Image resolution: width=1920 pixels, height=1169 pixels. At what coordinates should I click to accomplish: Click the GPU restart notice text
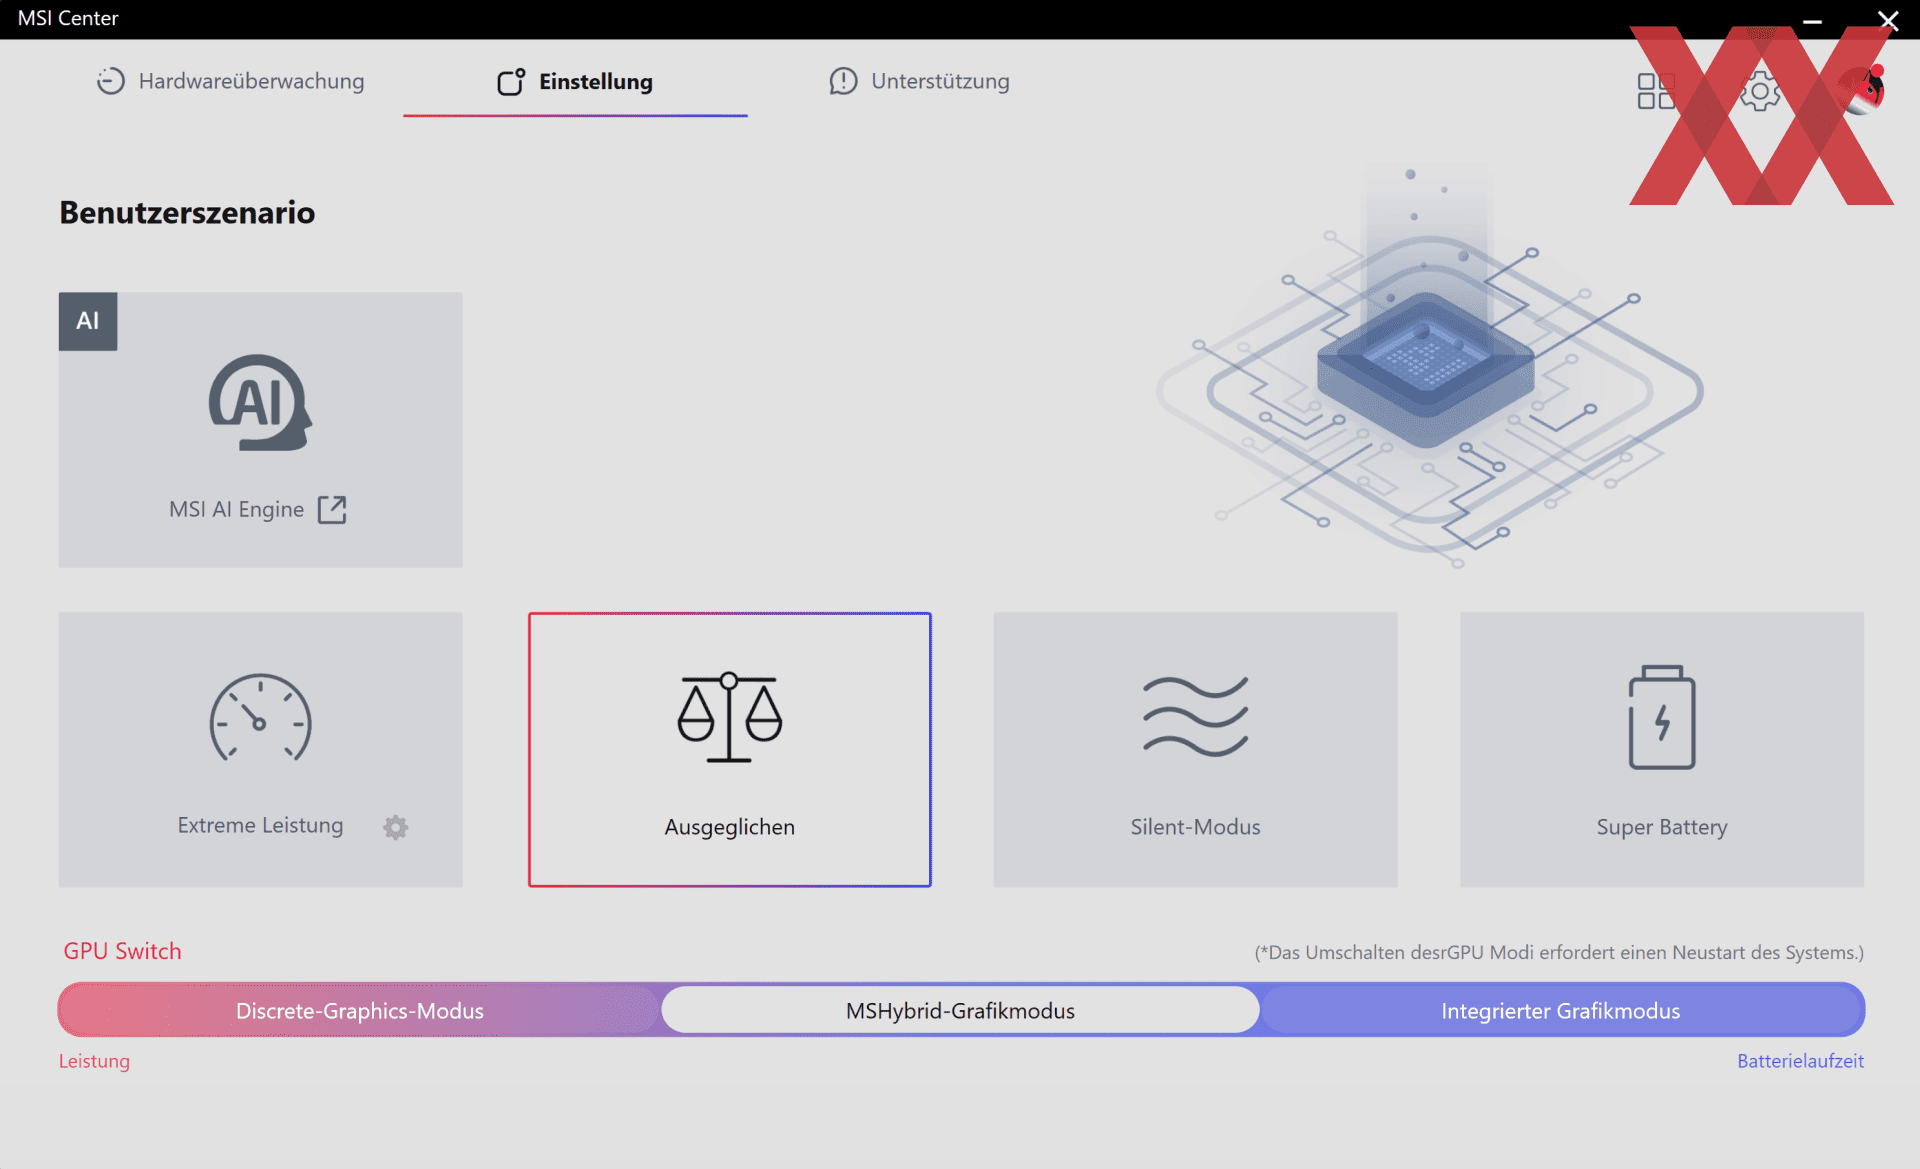click(1559, 952)
